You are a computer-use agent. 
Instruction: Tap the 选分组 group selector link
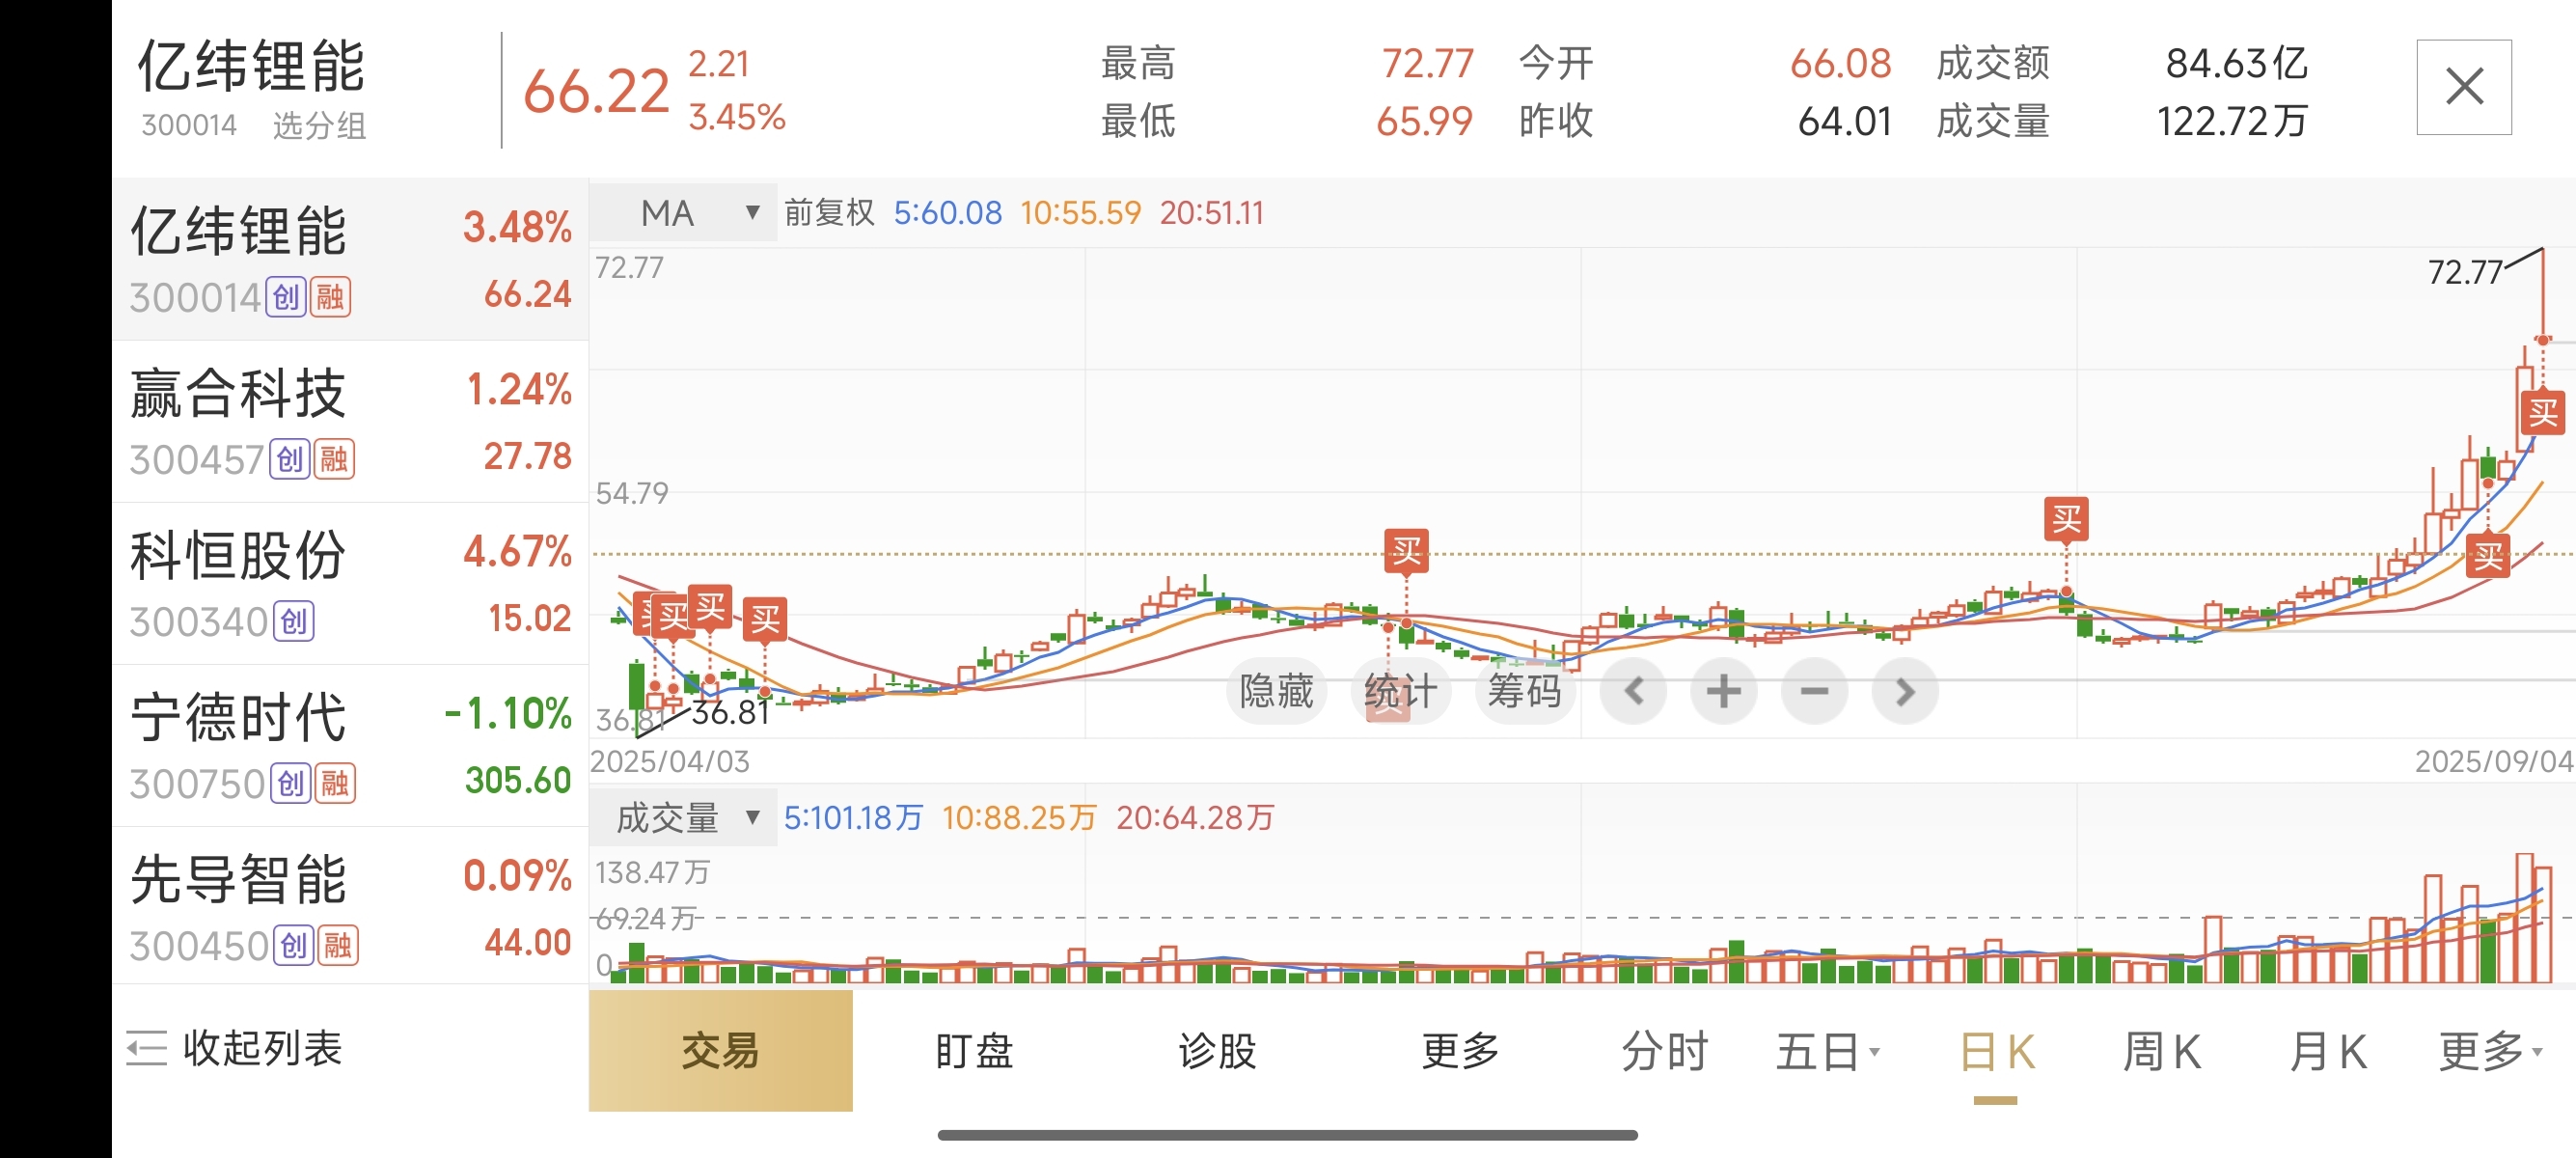click(x=319, y=125)
